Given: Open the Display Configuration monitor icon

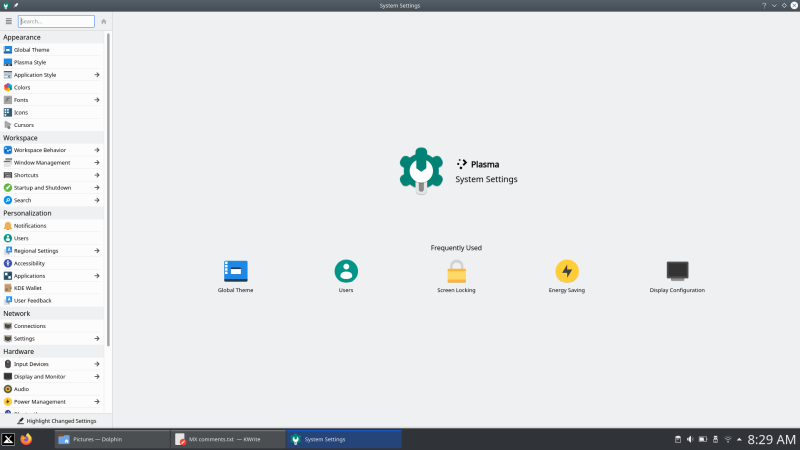Looking at the screenshot, I should tap(677, 271).
